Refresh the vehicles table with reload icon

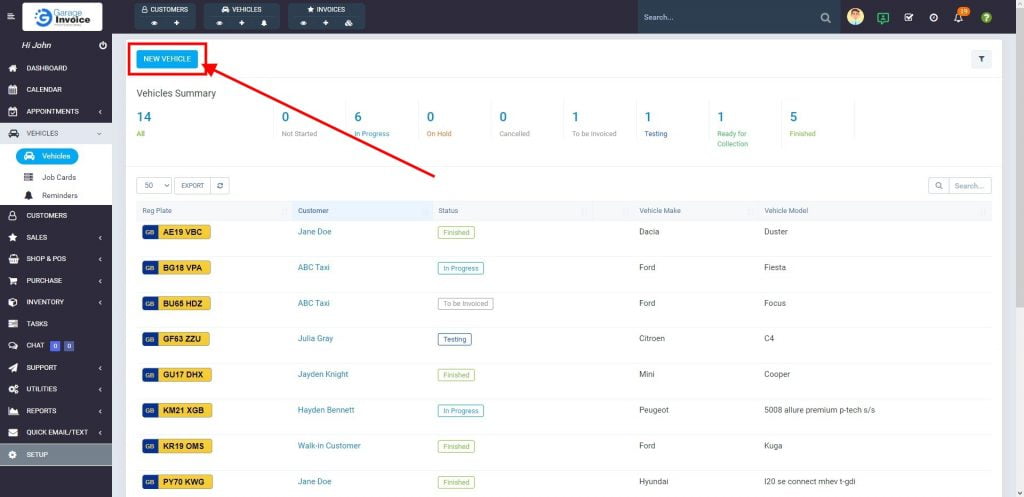[x=221, y=185]
